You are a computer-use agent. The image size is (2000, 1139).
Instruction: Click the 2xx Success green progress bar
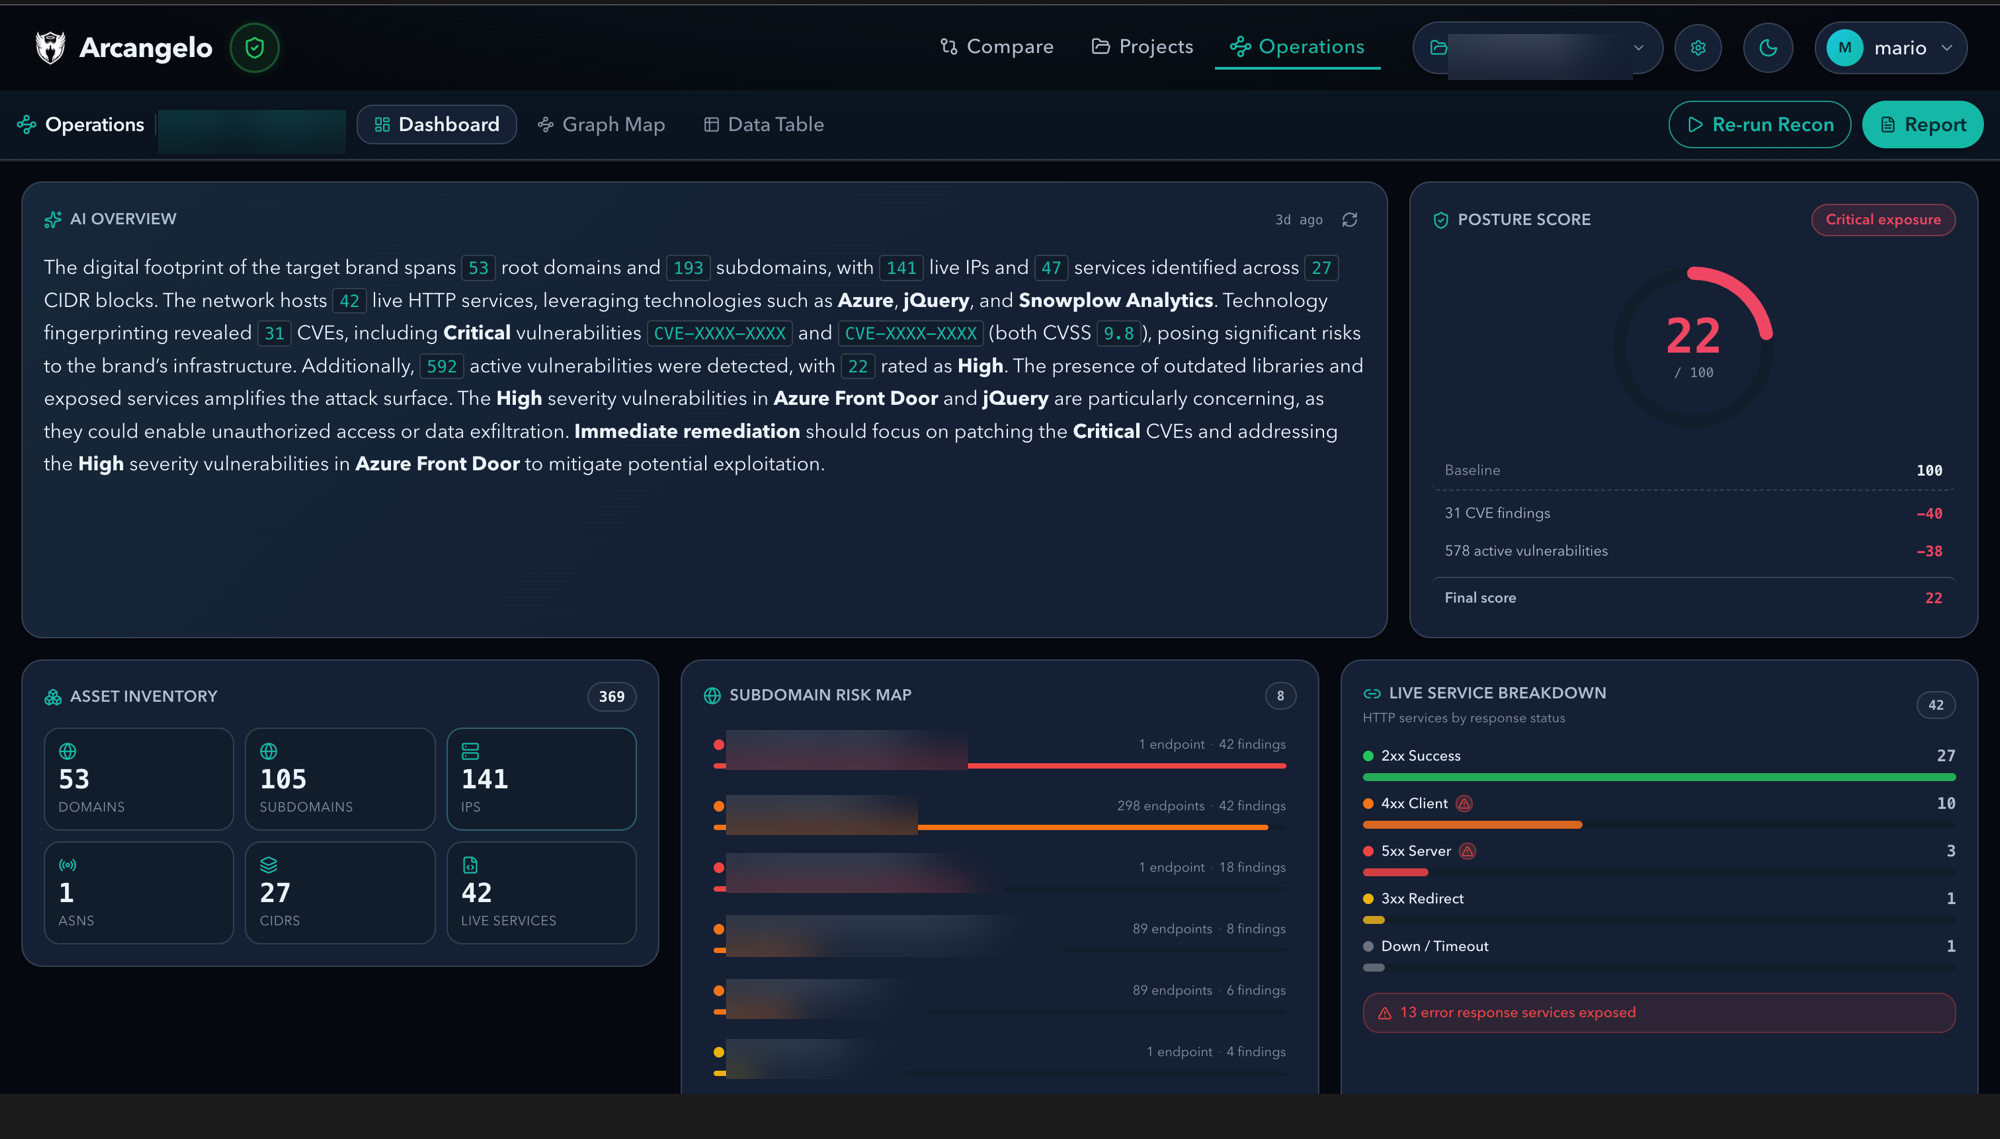[1659, 777]
